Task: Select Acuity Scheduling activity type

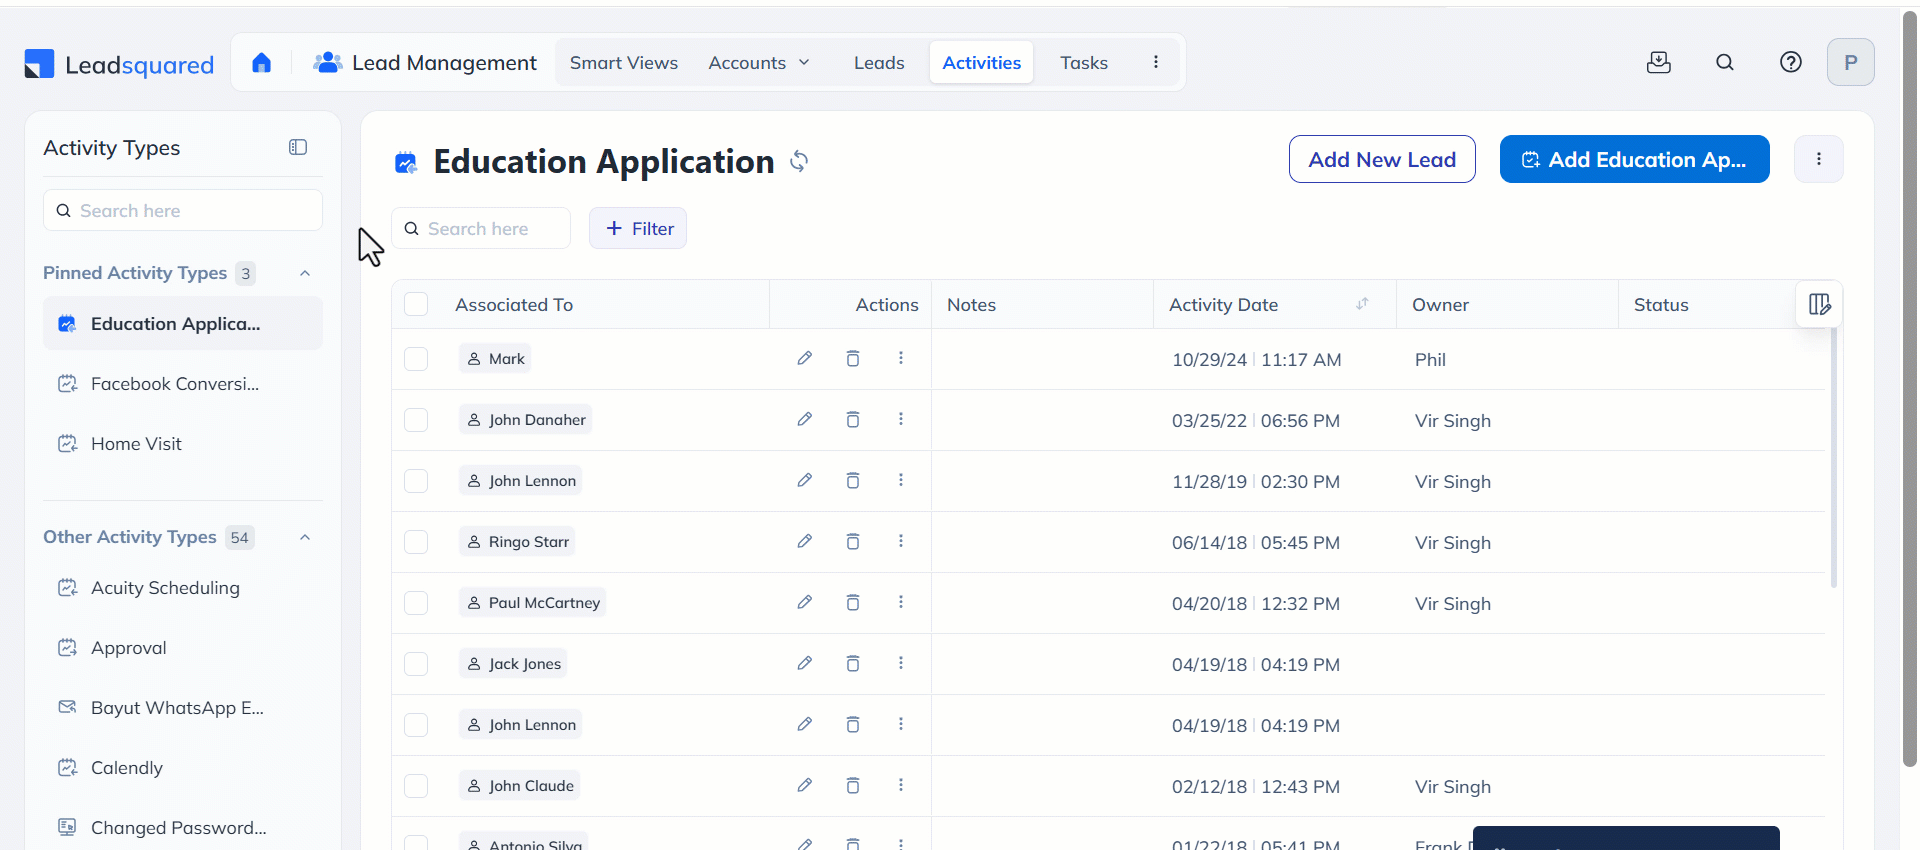Action: pos(183,588)
